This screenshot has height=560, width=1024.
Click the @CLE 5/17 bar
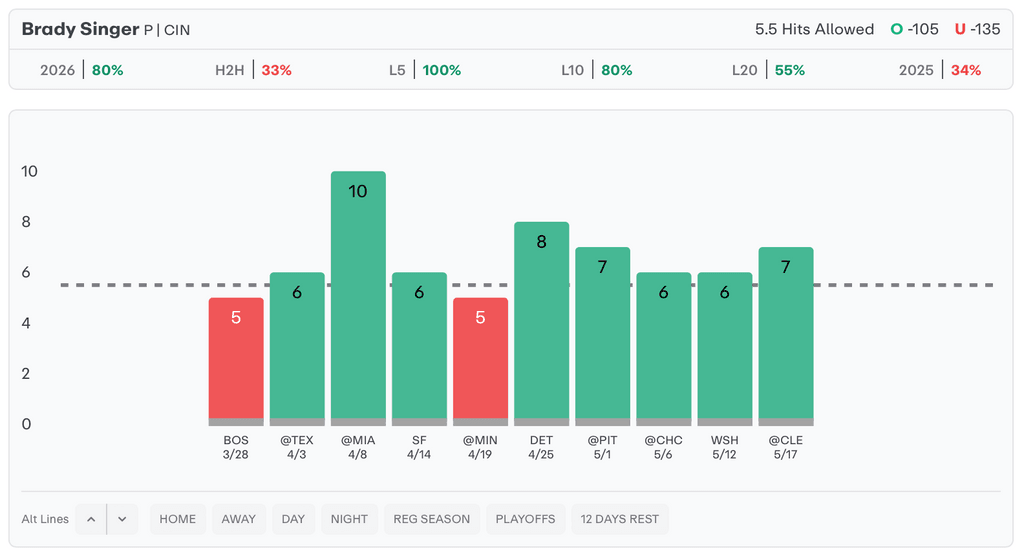(786, 337)
